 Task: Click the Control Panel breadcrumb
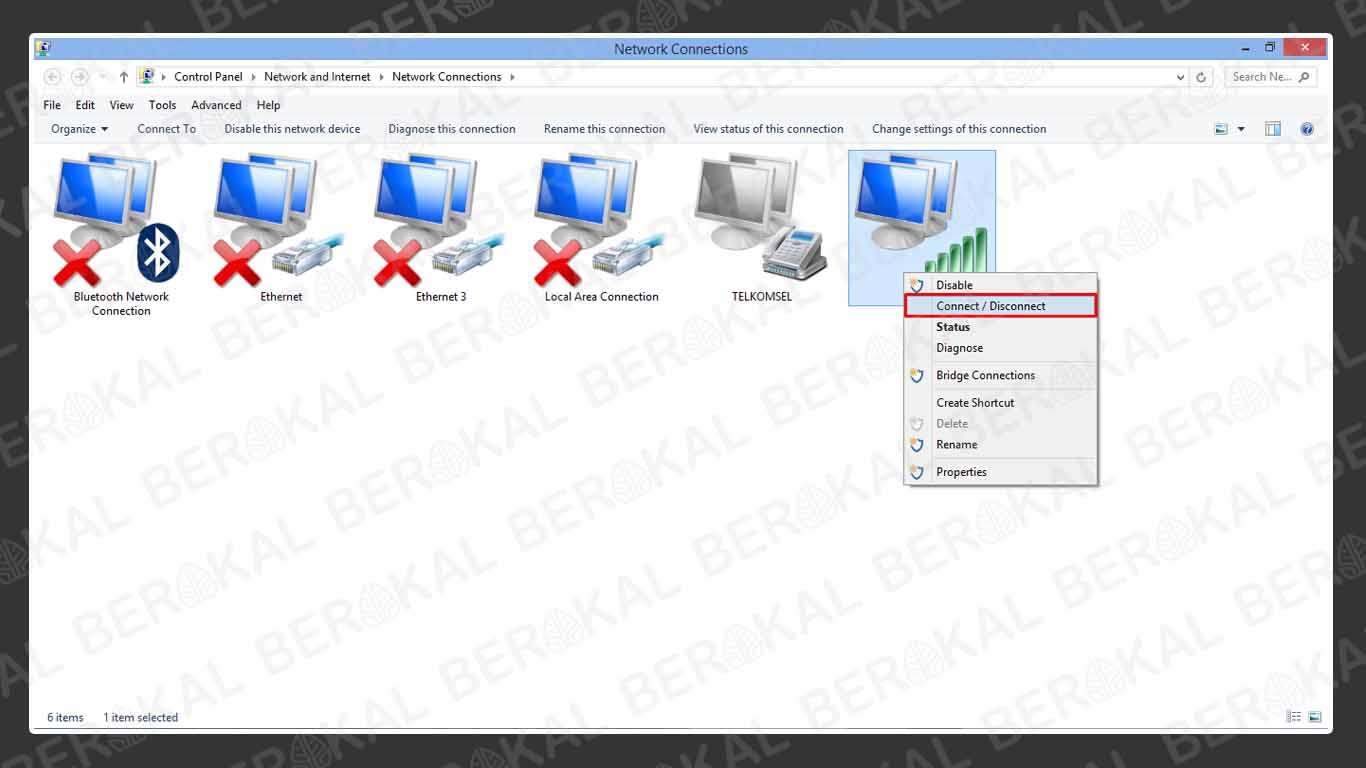pyautogui.click(x=208, y=77)
